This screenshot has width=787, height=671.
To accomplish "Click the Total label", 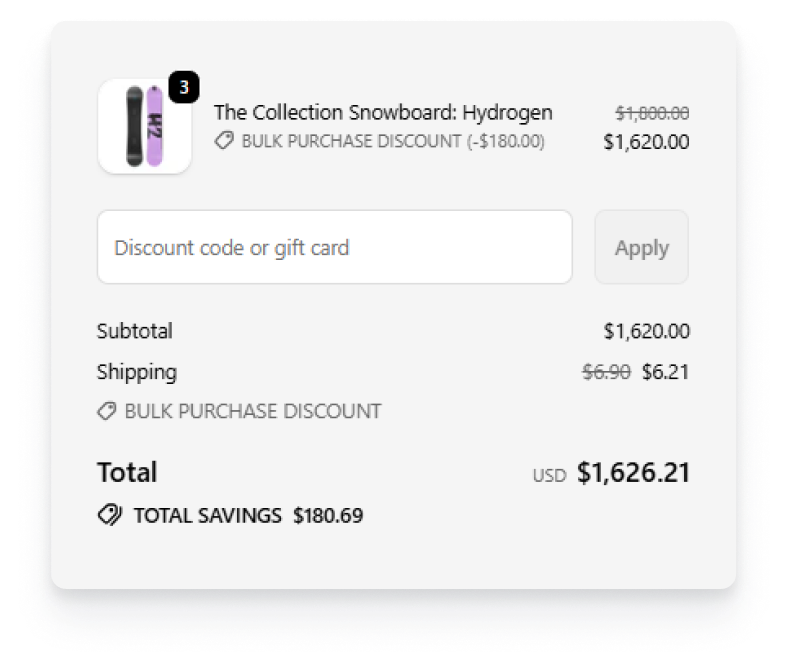I will [x=127, y=472].
